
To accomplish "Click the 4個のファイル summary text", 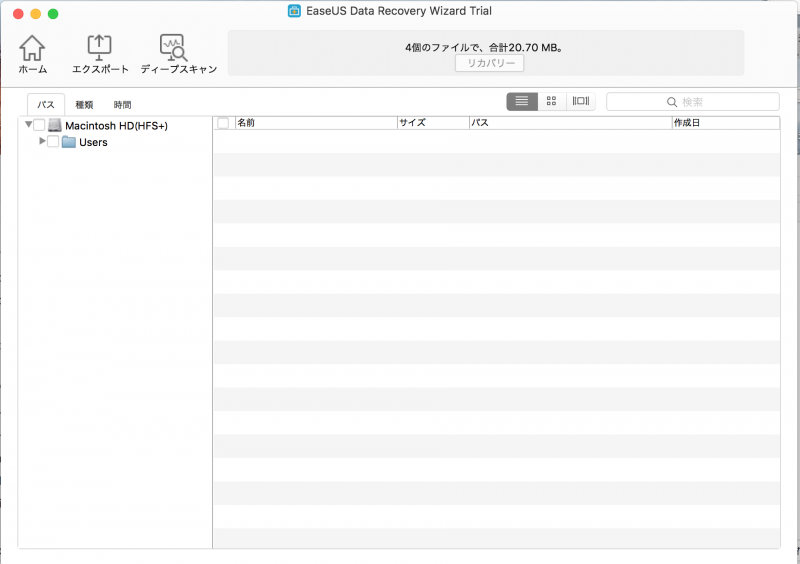I will point(484,47).
